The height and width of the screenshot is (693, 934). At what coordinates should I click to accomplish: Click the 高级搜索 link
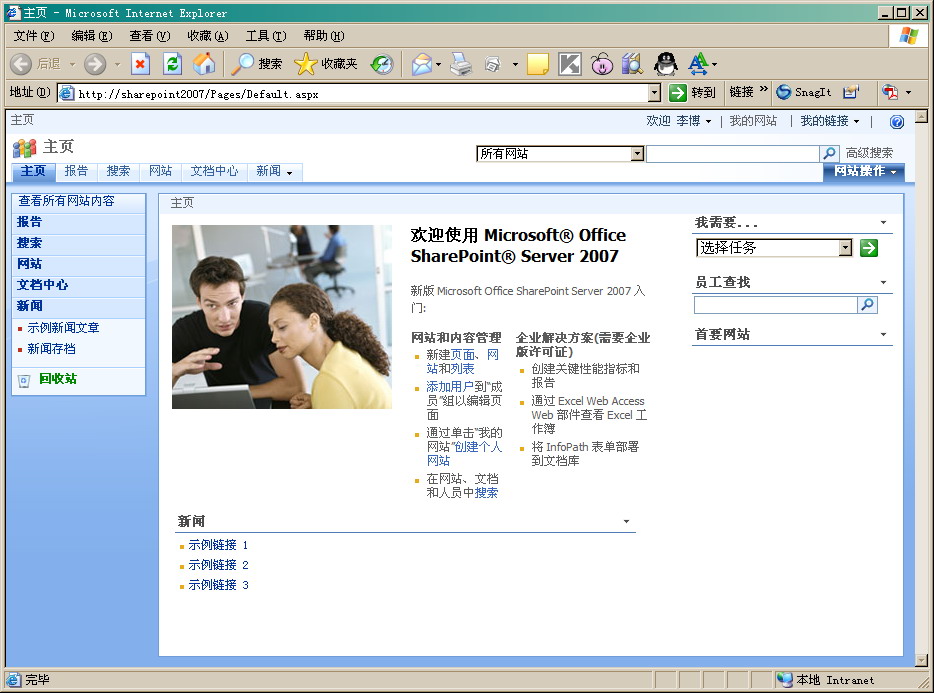870,153
